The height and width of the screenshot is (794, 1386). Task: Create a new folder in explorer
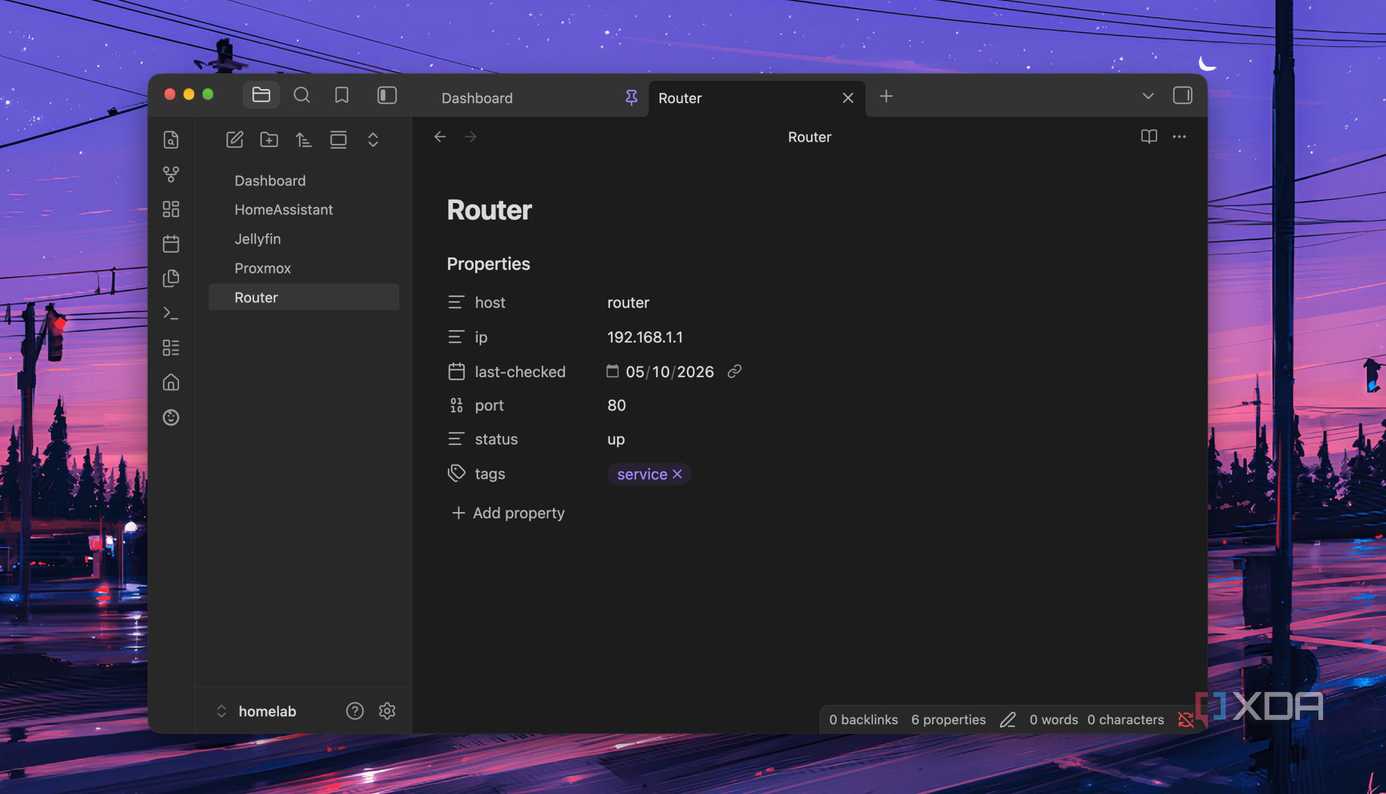269,140
